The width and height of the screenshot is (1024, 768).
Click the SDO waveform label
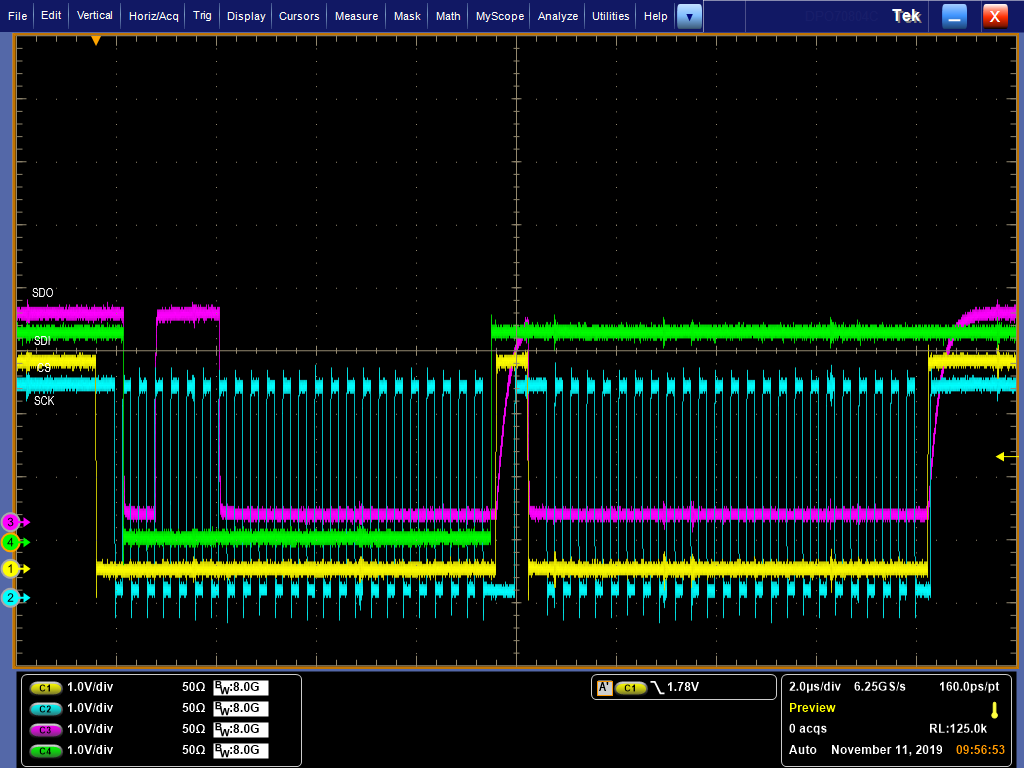(x=43, y=293)
